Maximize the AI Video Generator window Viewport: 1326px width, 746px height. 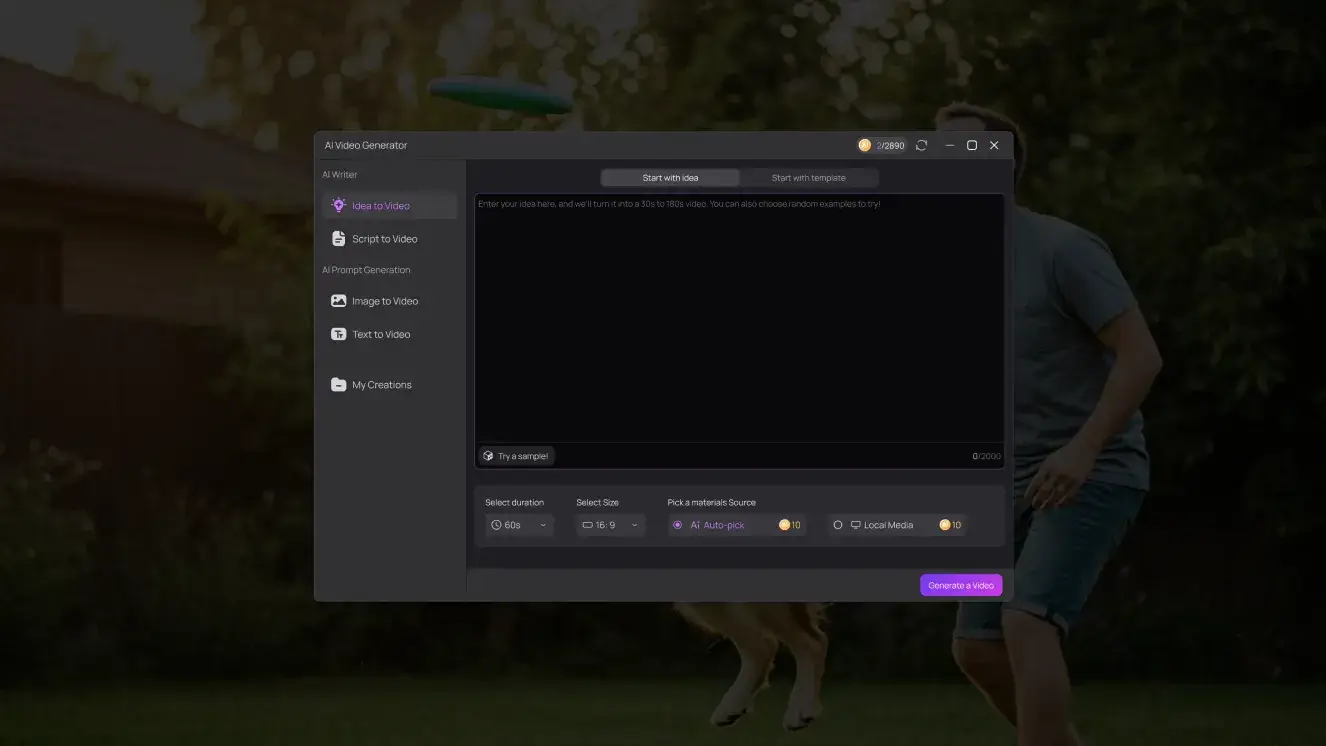coord(971,145)
